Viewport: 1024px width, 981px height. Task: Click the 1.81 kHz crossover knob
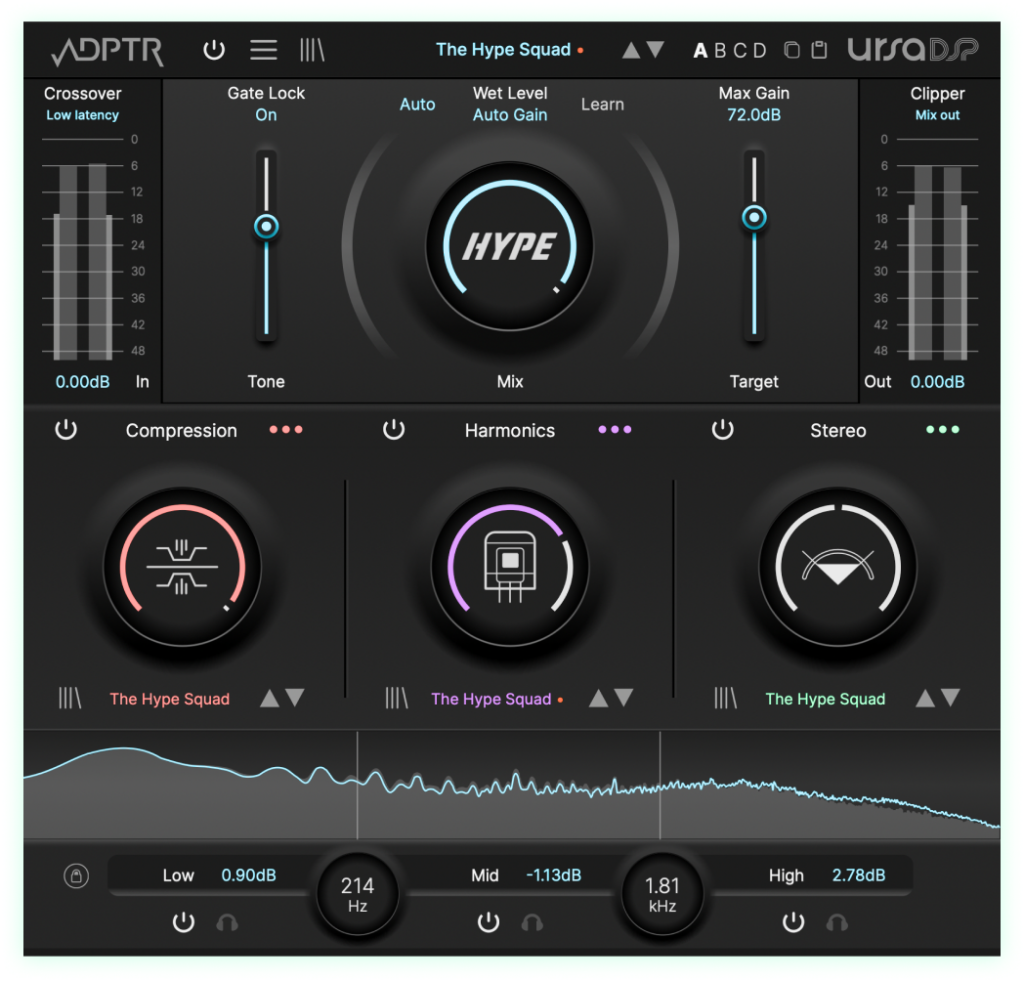click(x=662, y=894)
